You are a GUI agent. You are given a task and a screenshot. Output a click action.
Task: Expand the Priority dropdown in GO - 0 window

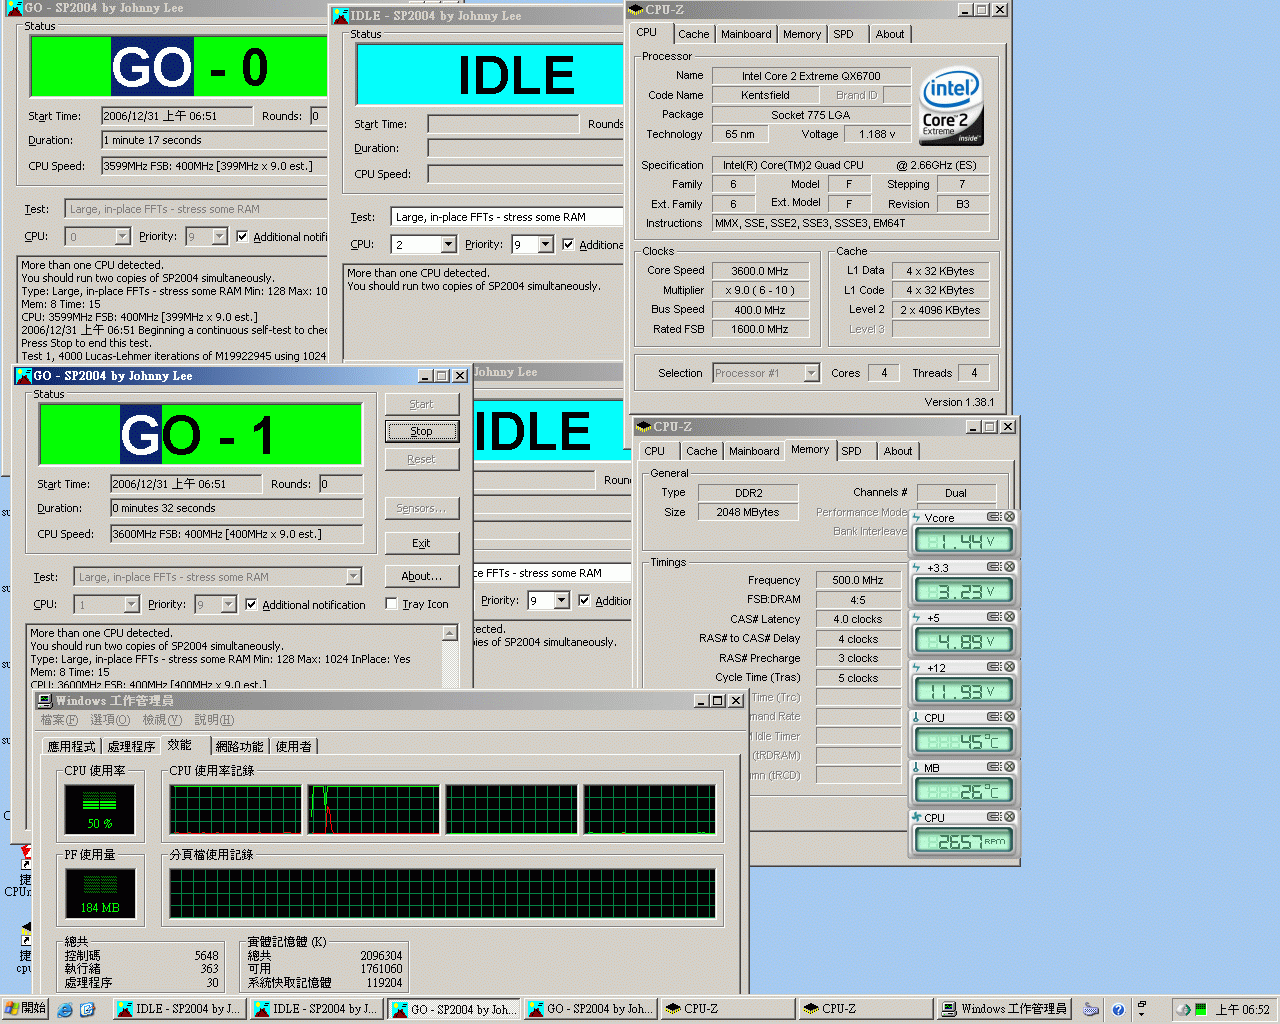pos(220,237)
